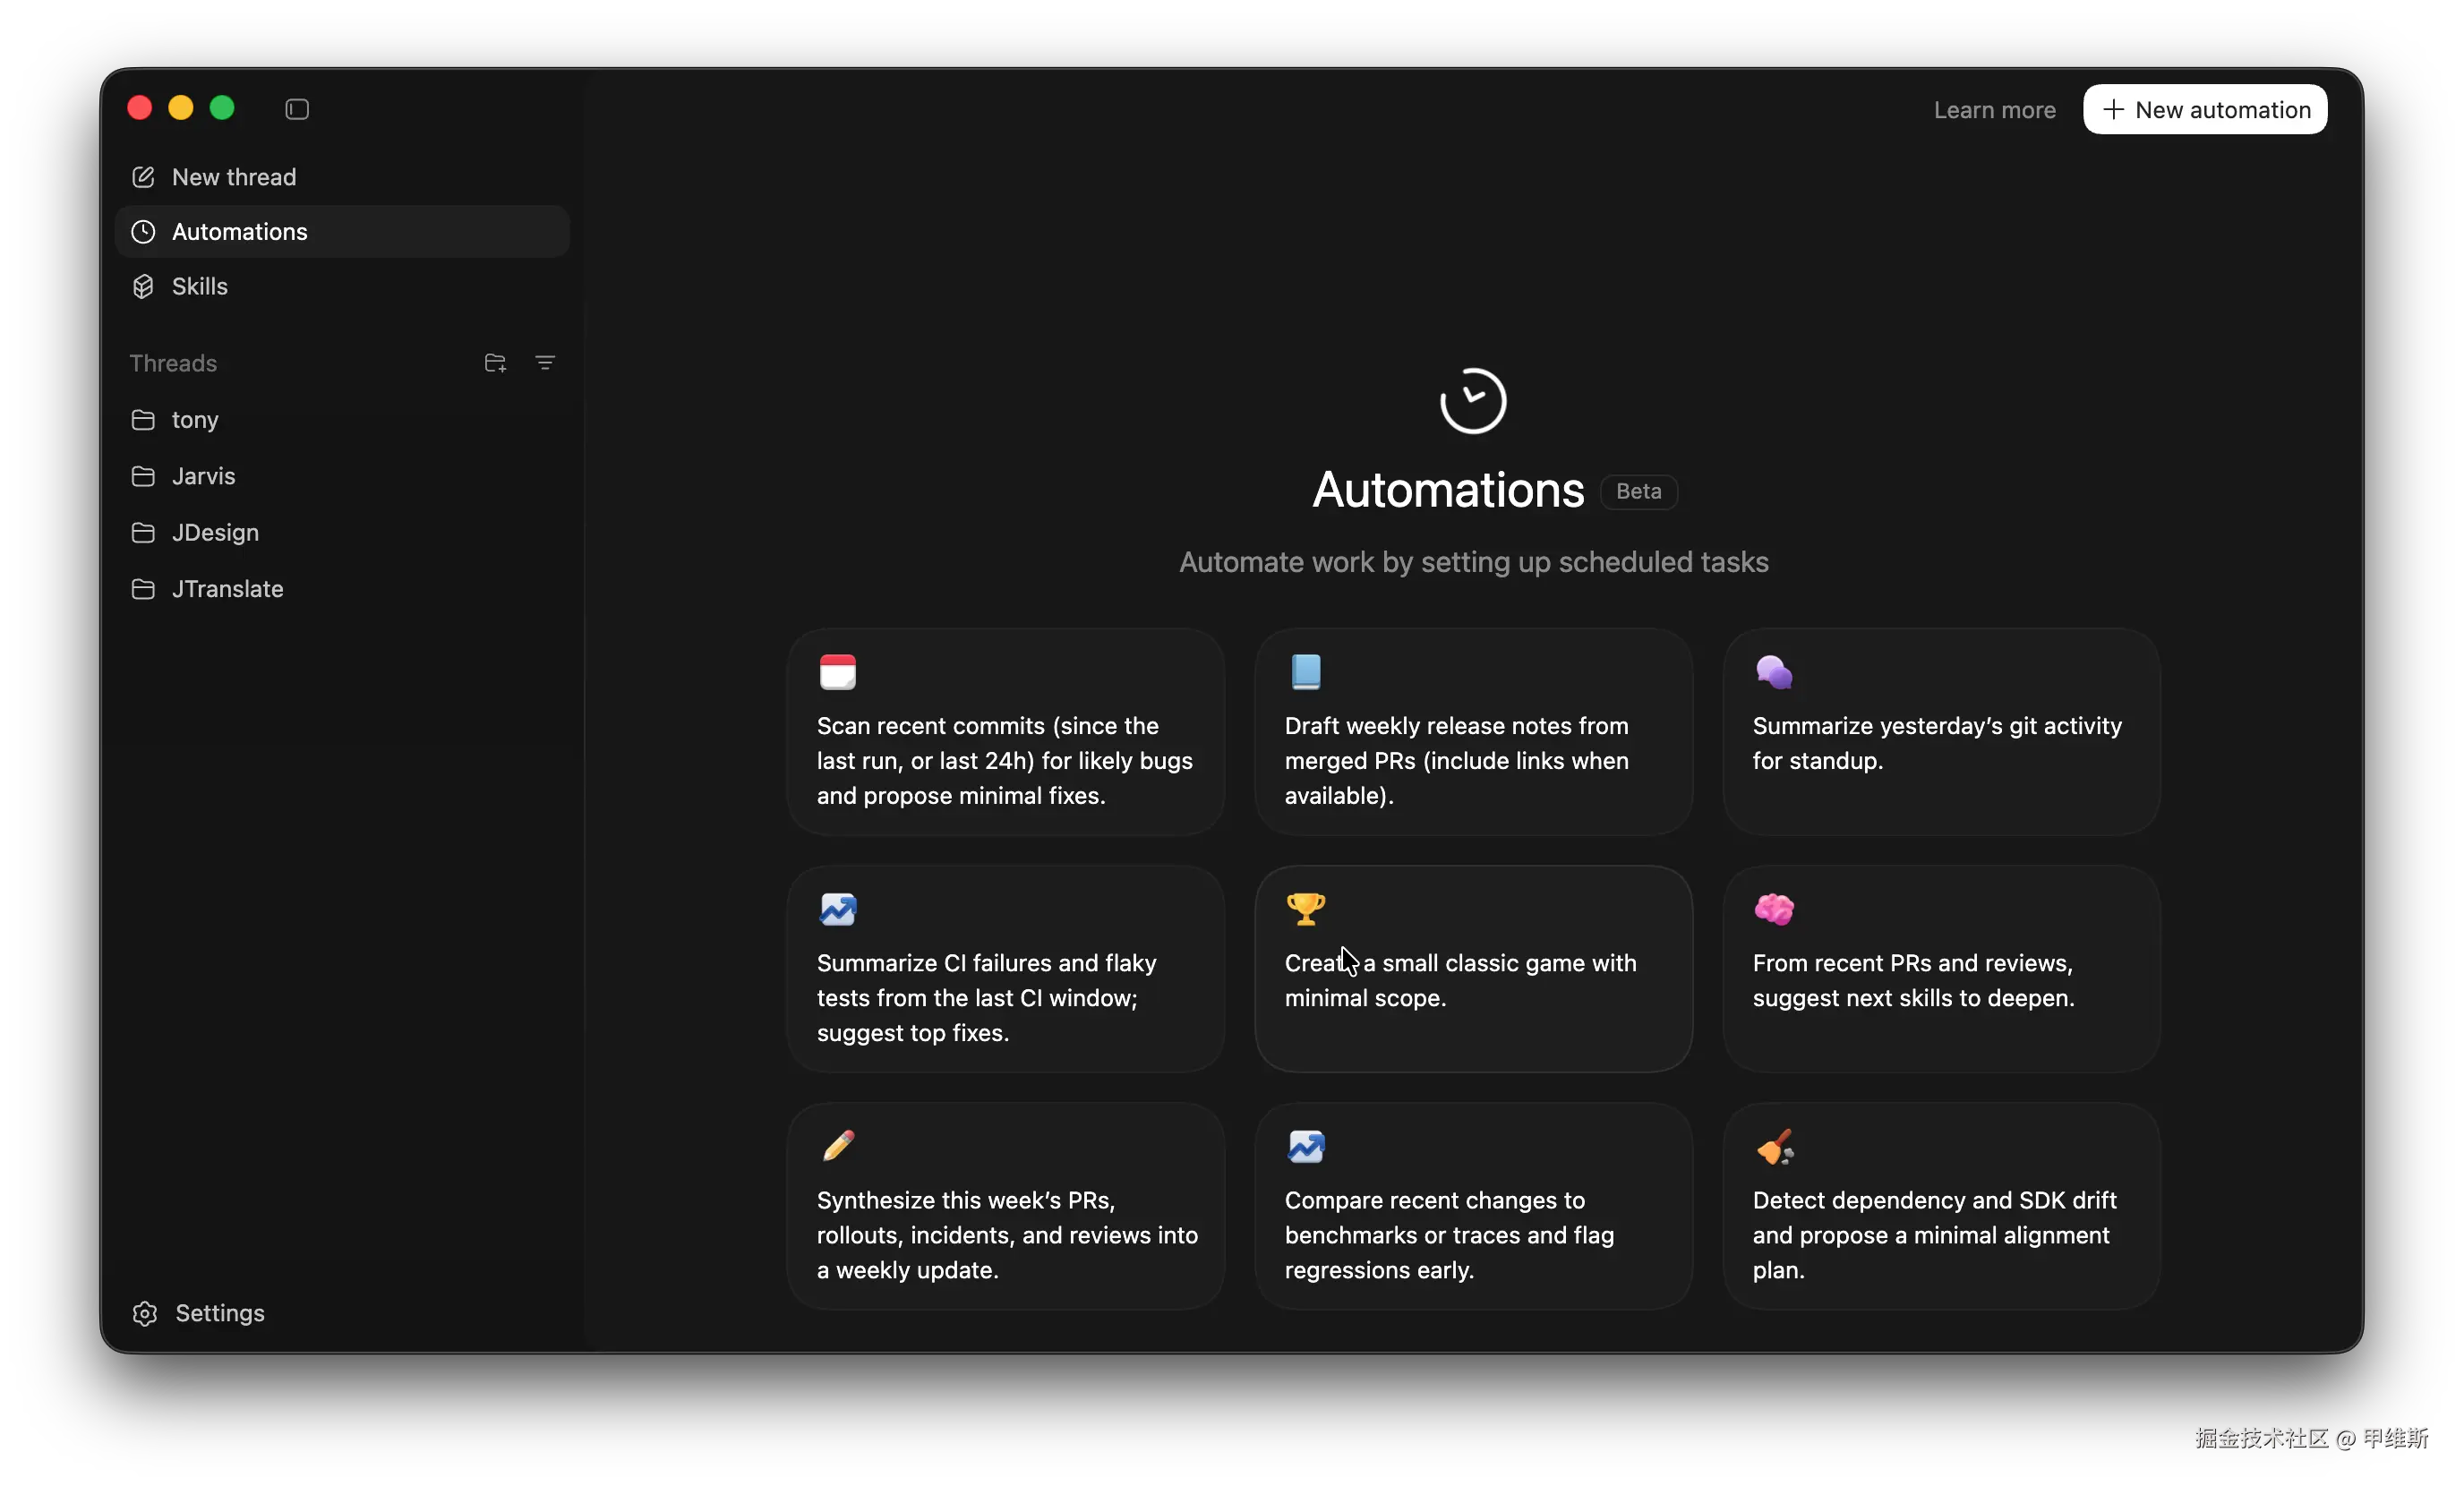Viewport: 2464px width, 1486px height.
Task: Expand the tony thread folder
Action: [195, 420]
